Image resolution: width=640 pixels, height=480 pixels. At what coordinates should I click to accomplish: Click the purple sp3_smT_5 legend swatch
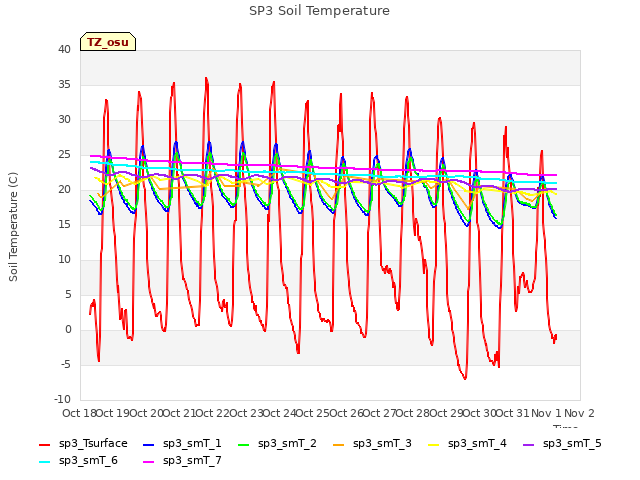click(529, 444)
